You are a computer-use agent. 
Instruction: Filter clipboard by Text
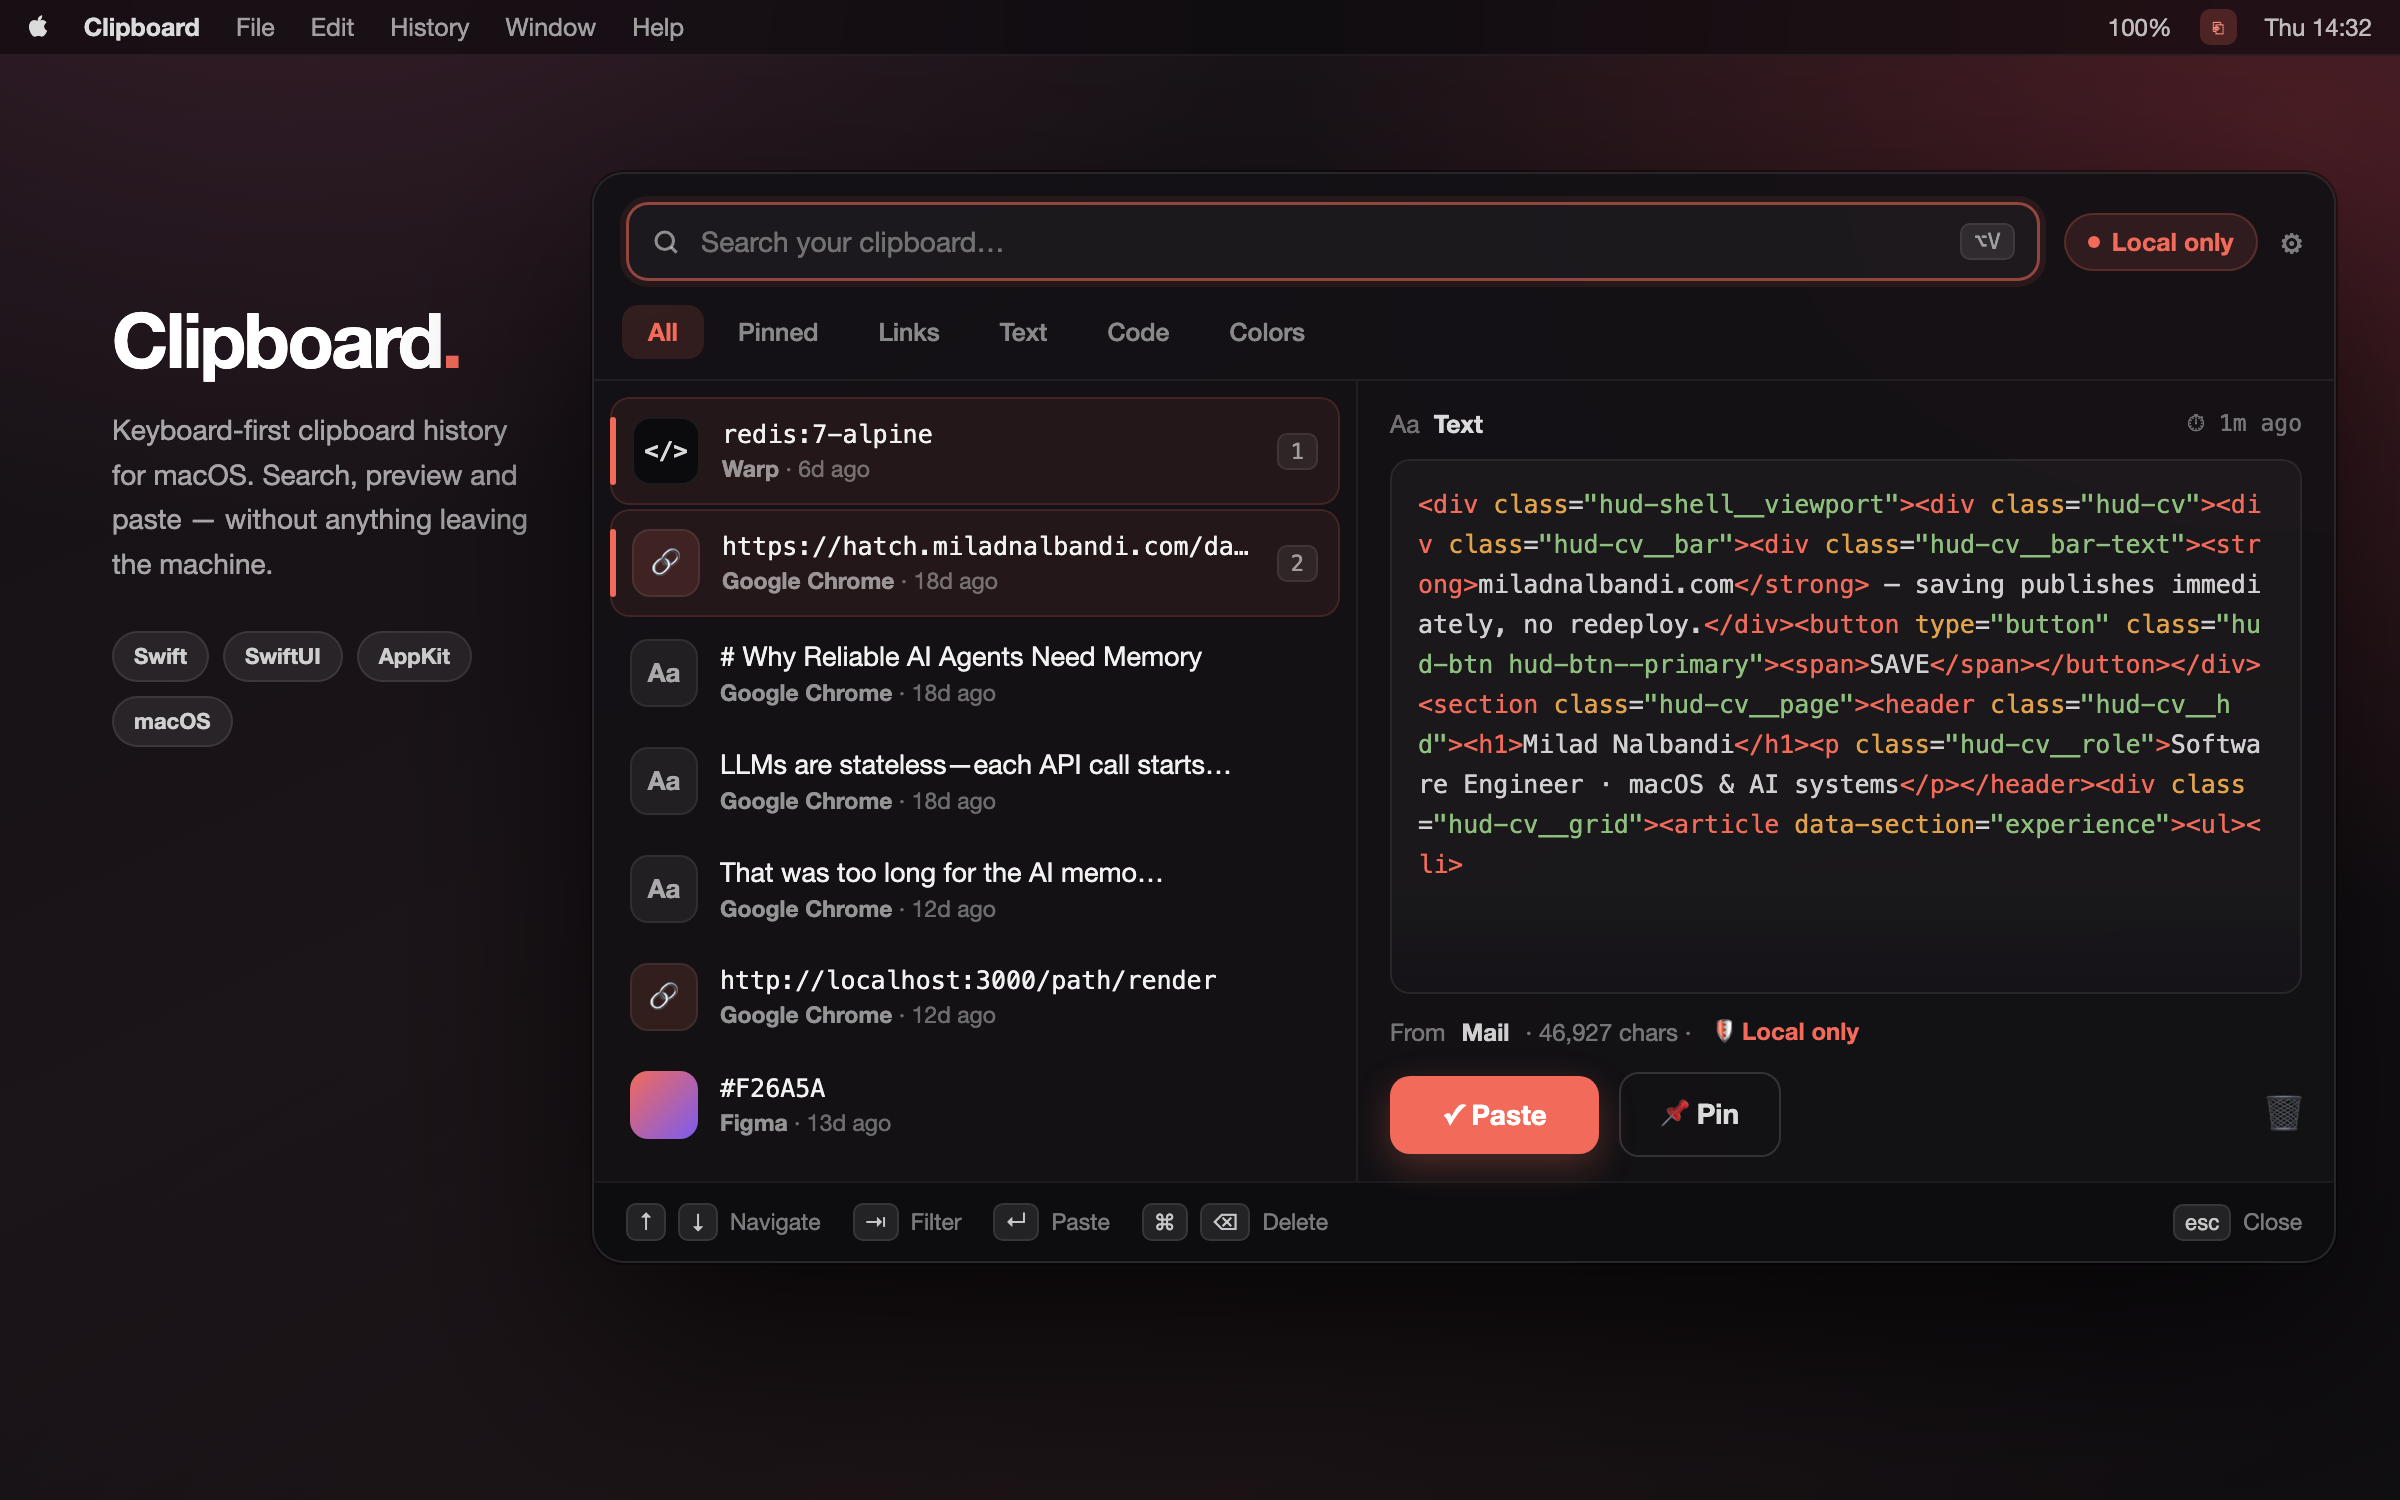tap(1023, 332)
